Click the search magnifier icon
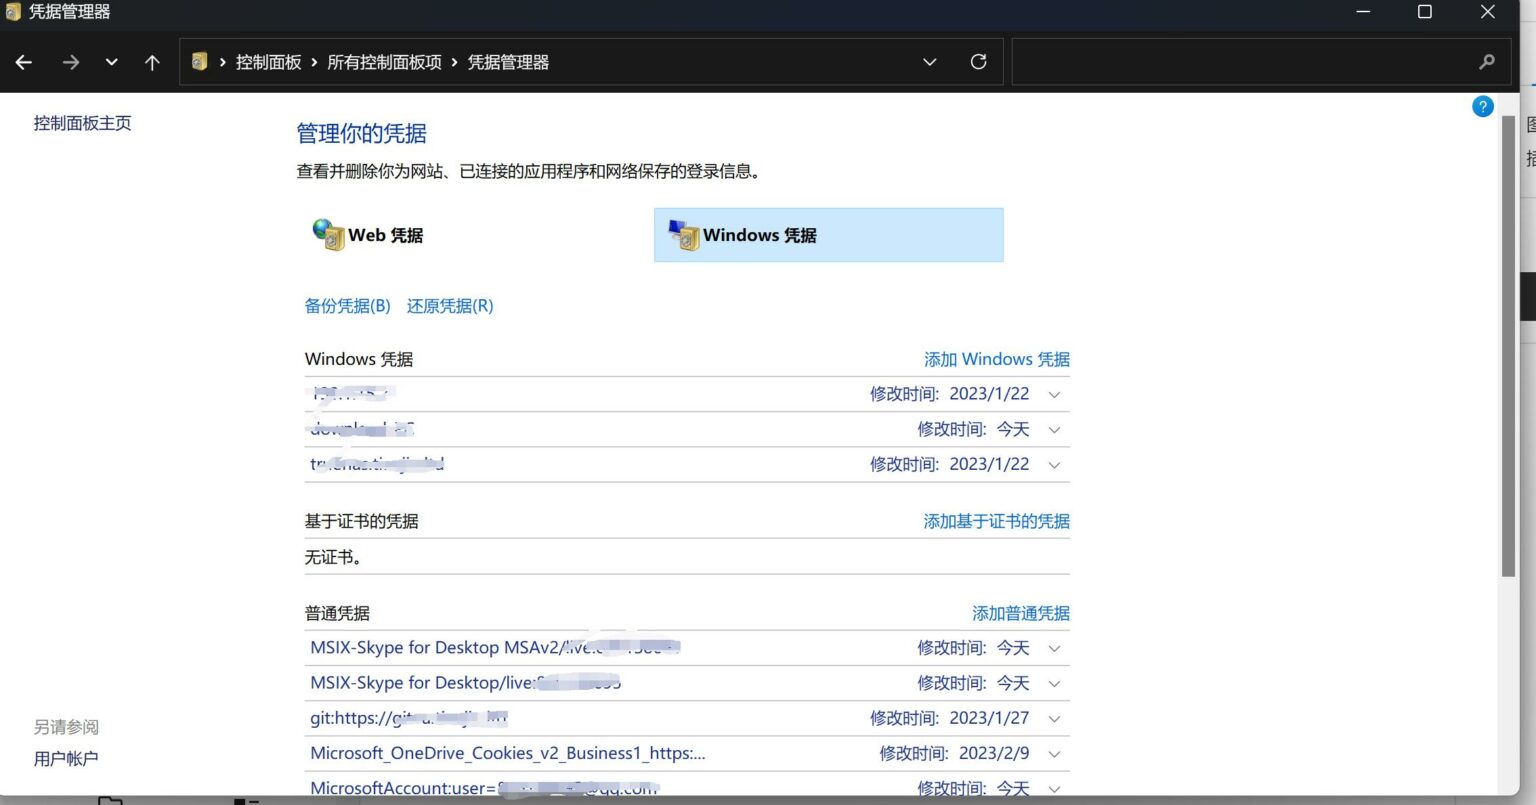 [1486, 61]
